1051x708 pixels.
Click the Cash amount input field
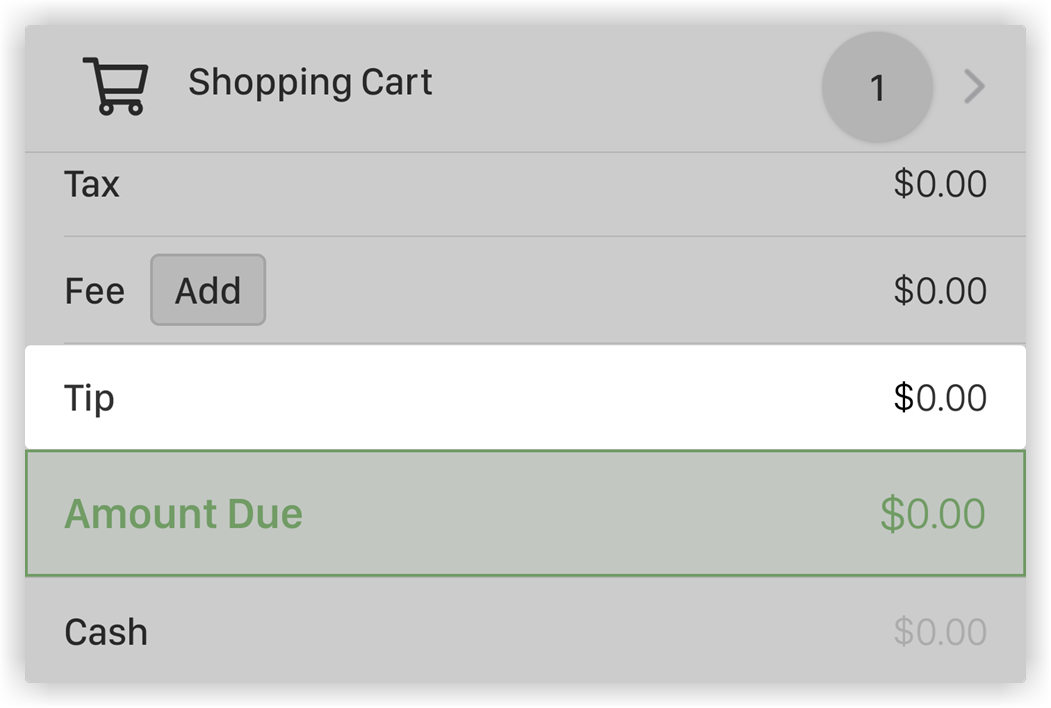tap(941, 631)
